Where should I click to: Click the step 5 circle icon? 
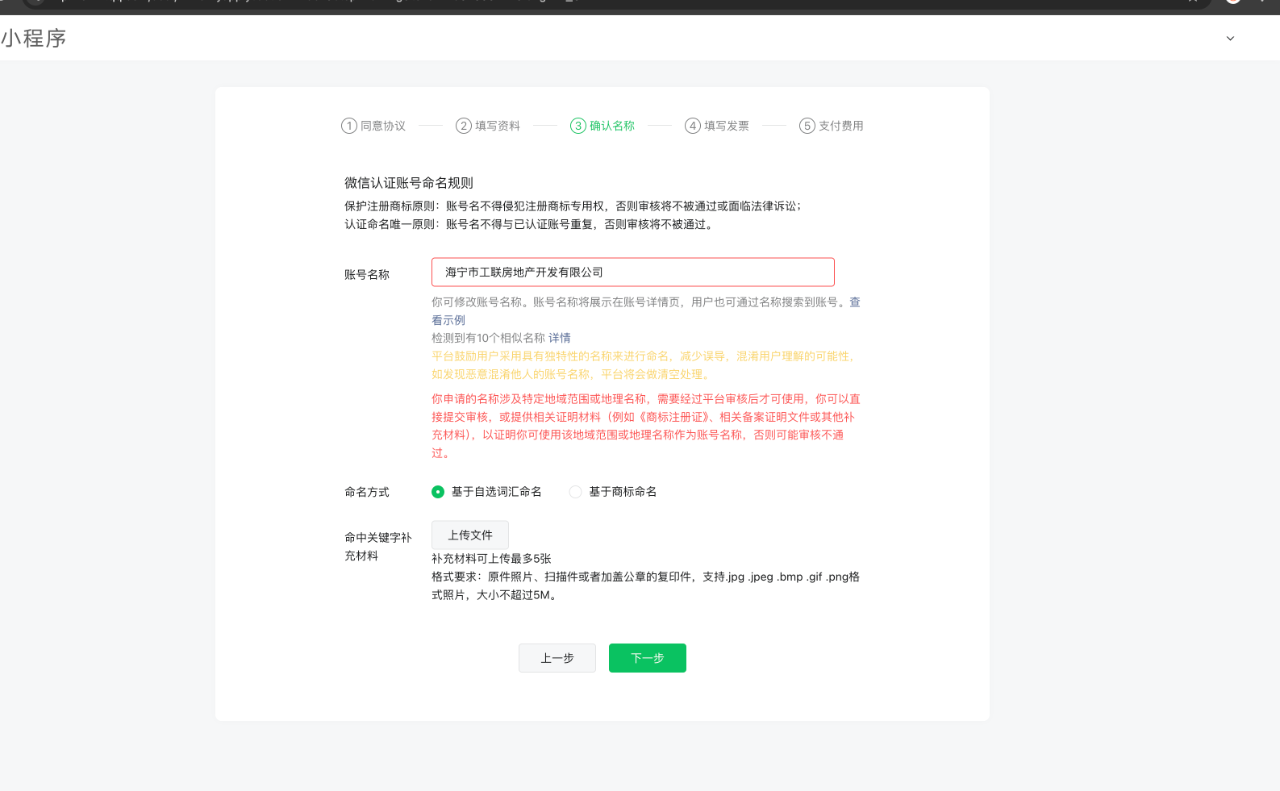807,126
